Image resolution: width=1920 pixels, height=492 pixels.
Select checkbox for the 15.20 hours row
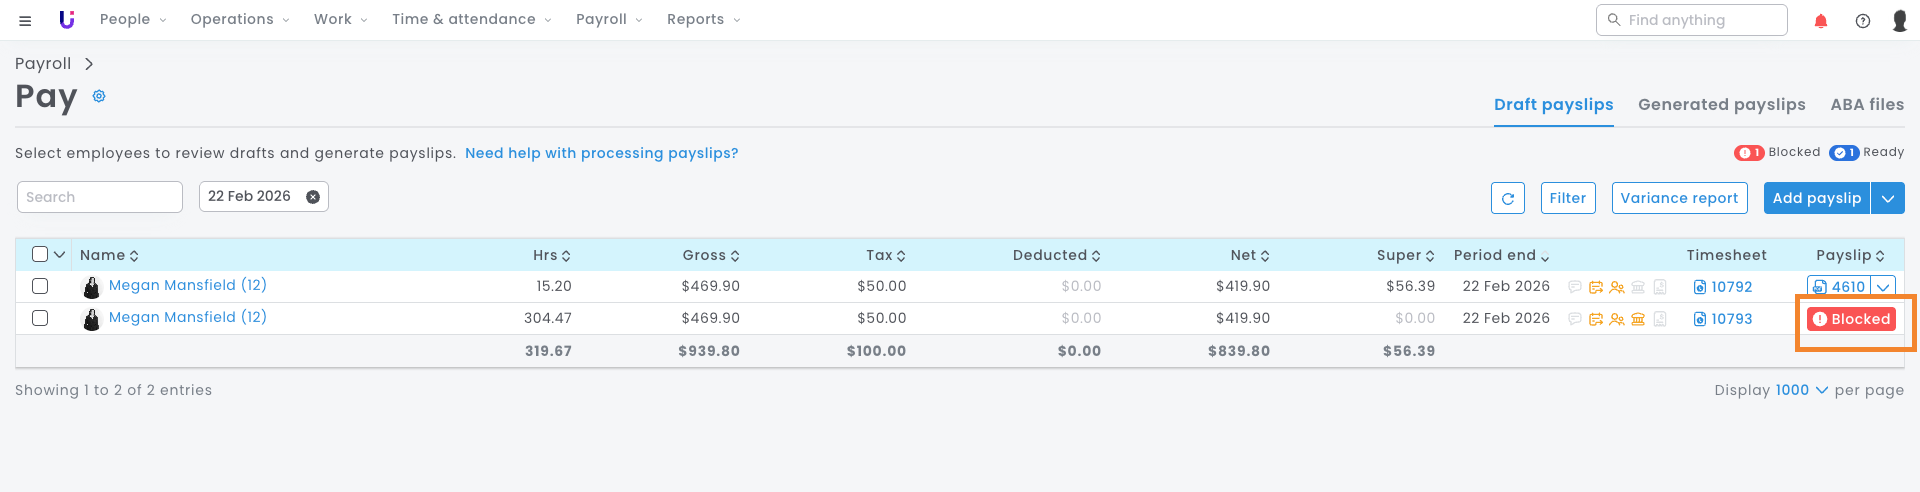click(40, 286)
